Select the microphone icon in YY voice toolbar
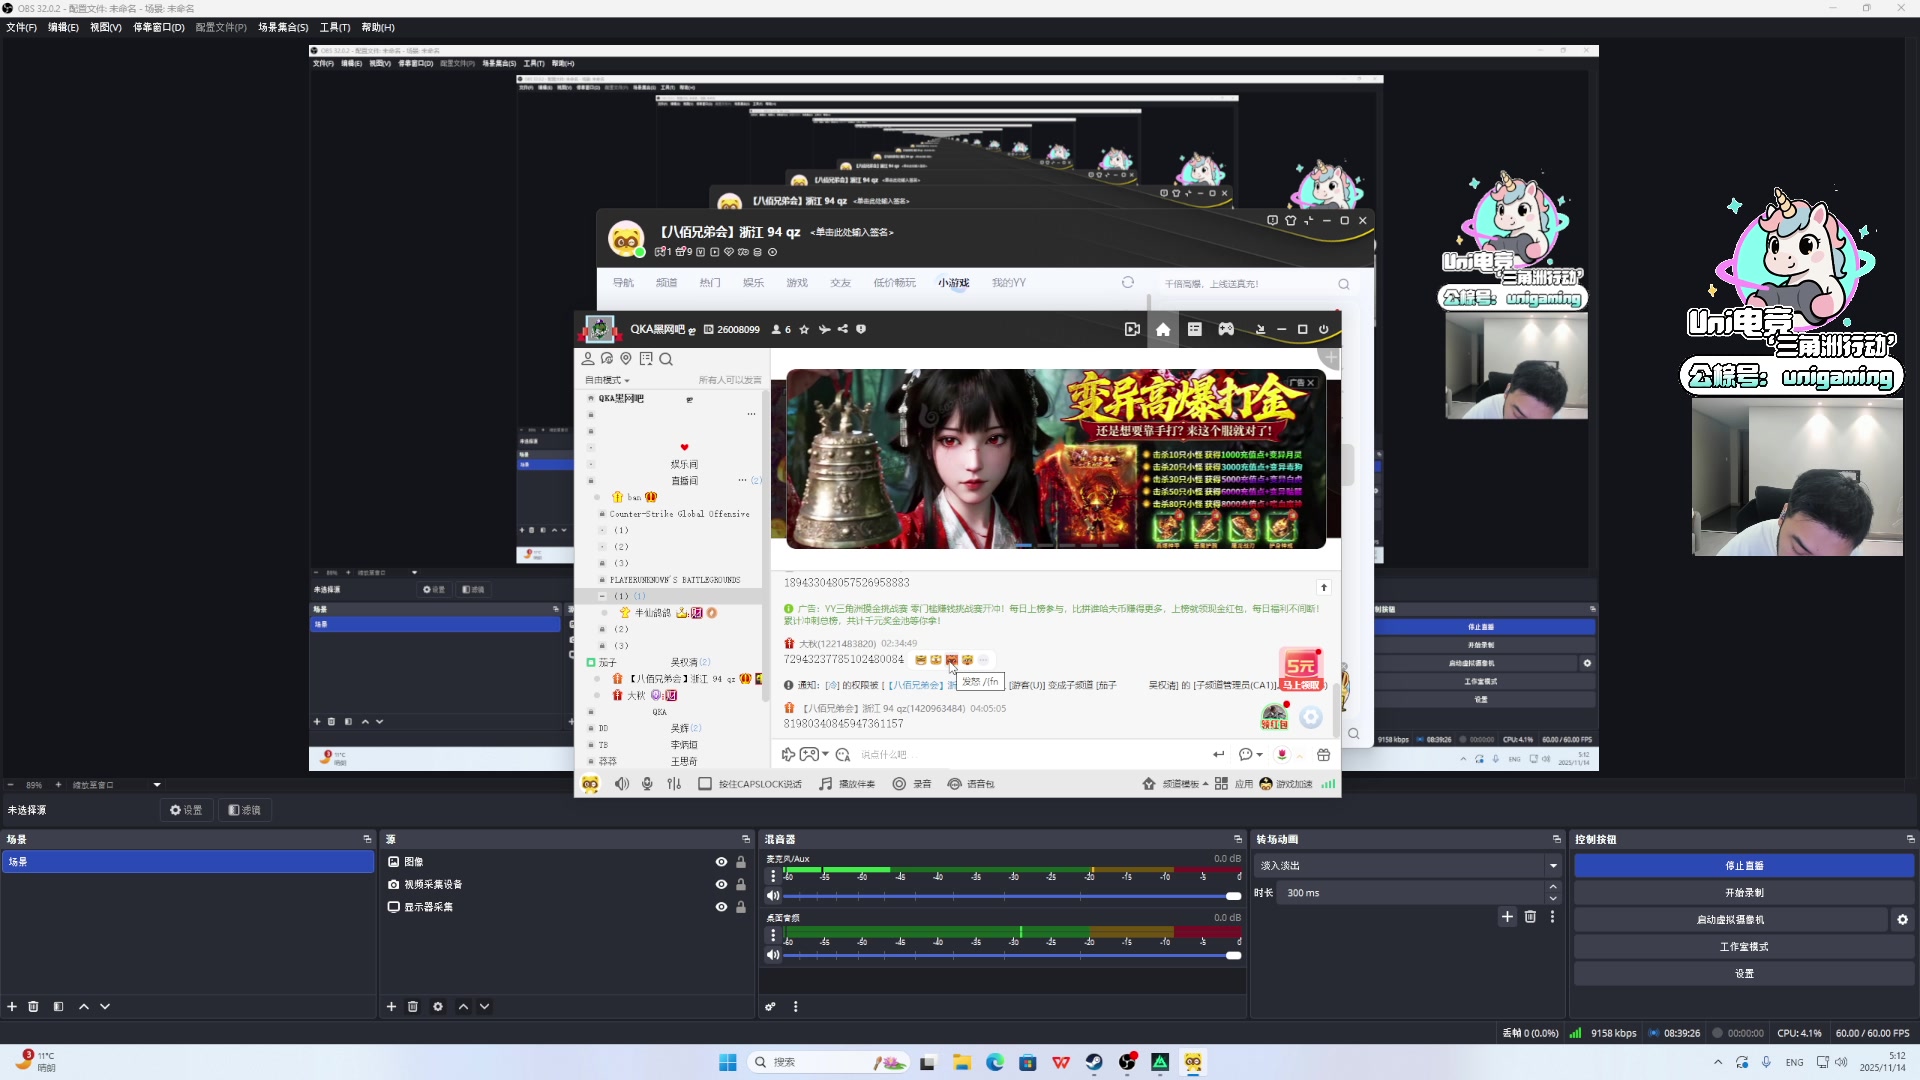This screenshot has width=1920, height=1080. [x=647, y=784]
